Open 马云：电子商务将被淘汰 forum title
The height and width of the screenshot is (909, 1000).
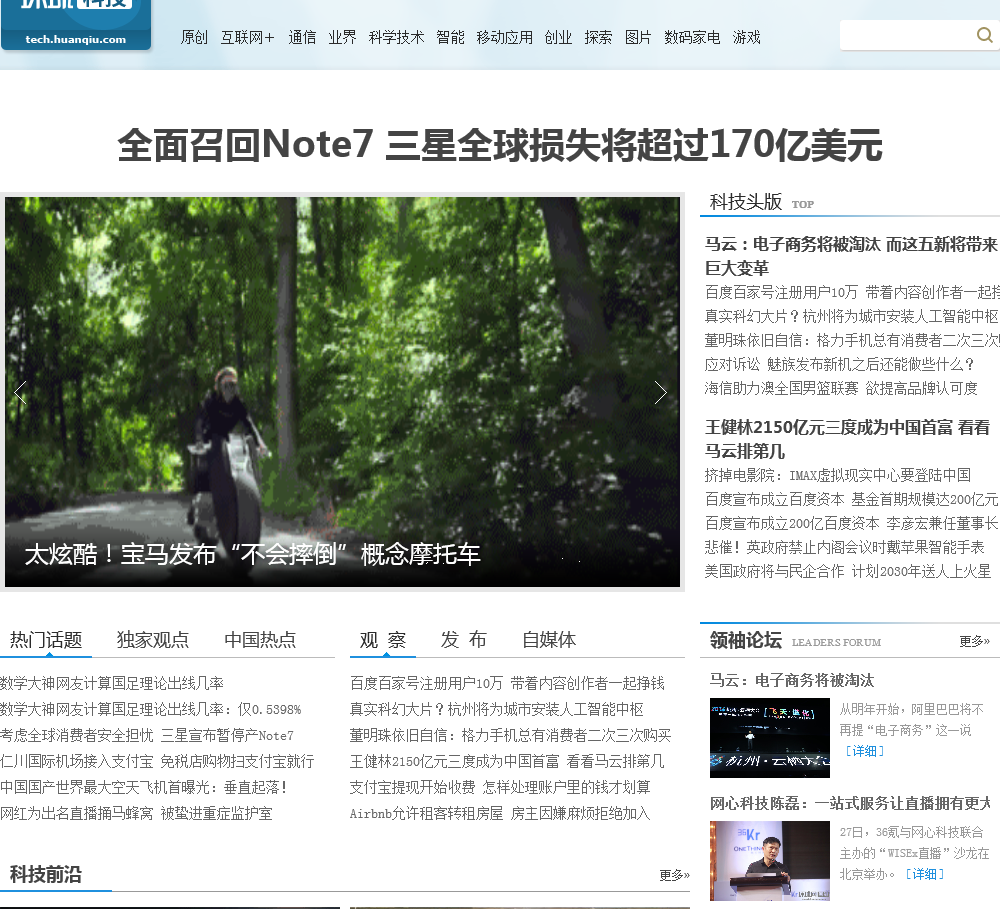point(791,680)
